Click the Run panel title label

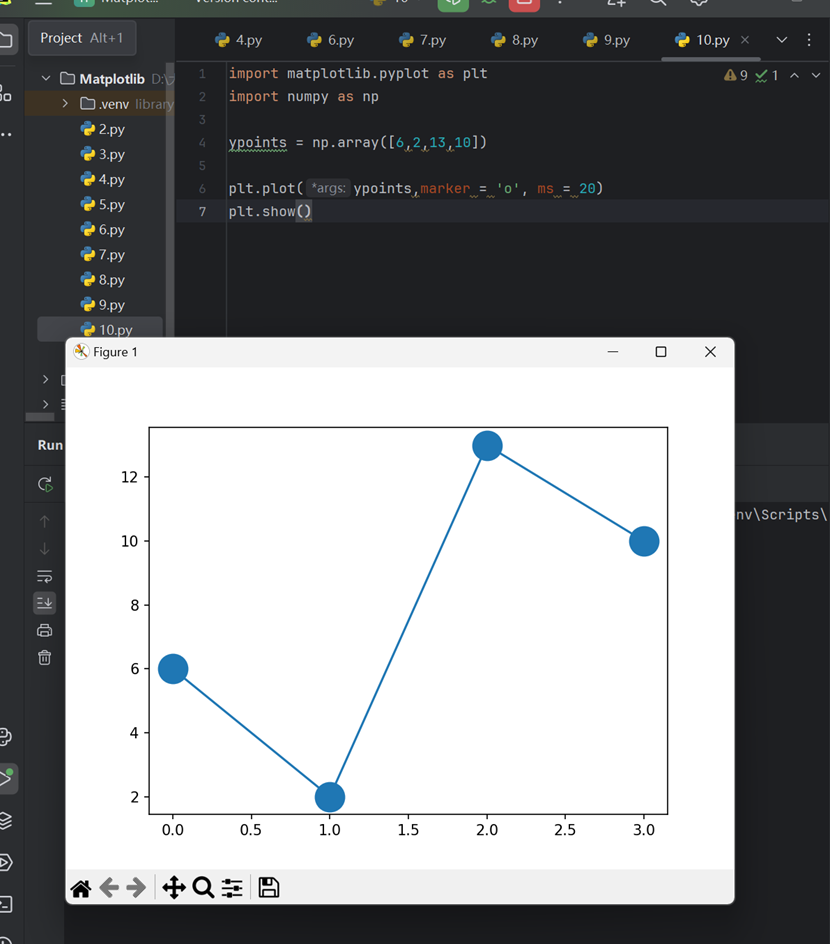point(50,445)
